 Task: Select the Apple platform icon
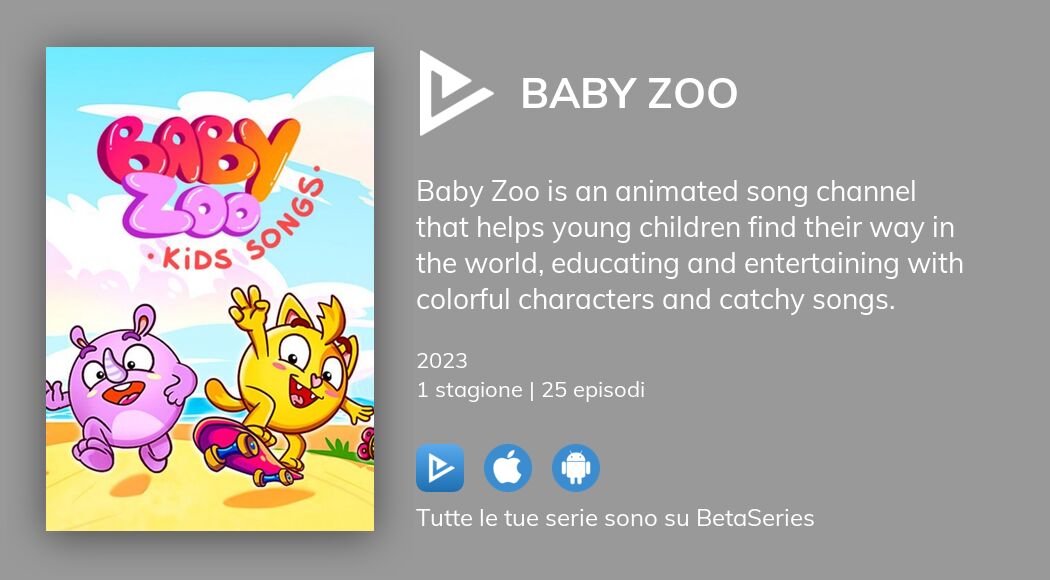pyautogui.click(x=508, y=467)
